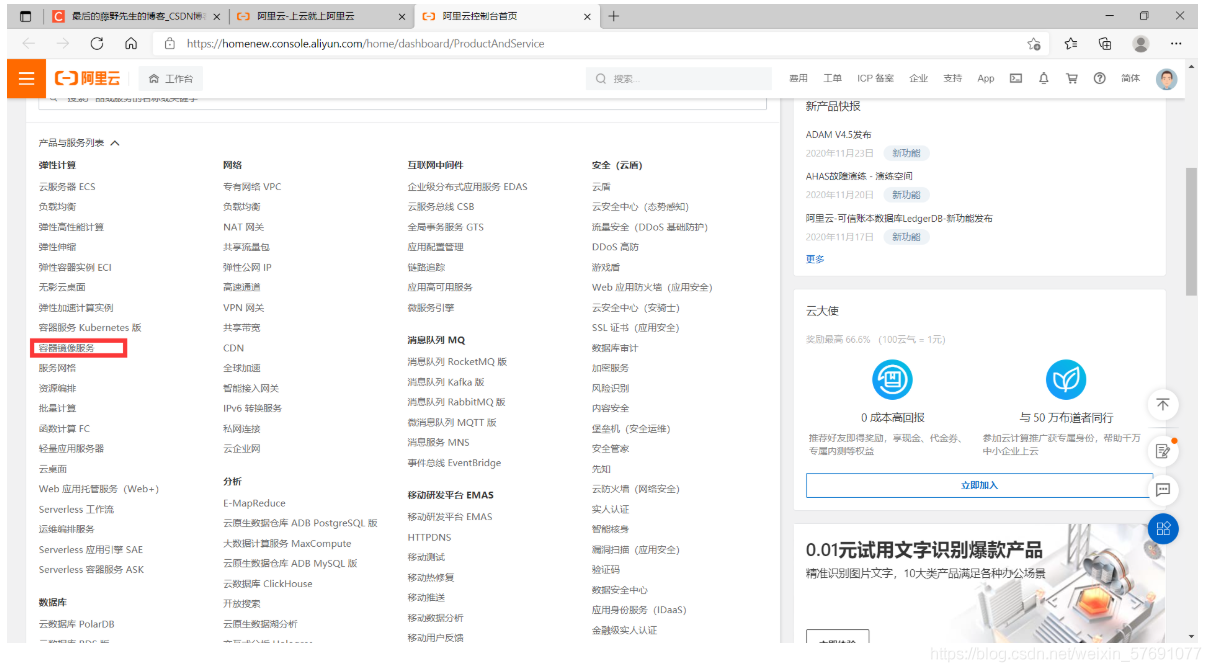Open SSL 证书 (应用安全)

pyautogui.click(x=635, y=328)
